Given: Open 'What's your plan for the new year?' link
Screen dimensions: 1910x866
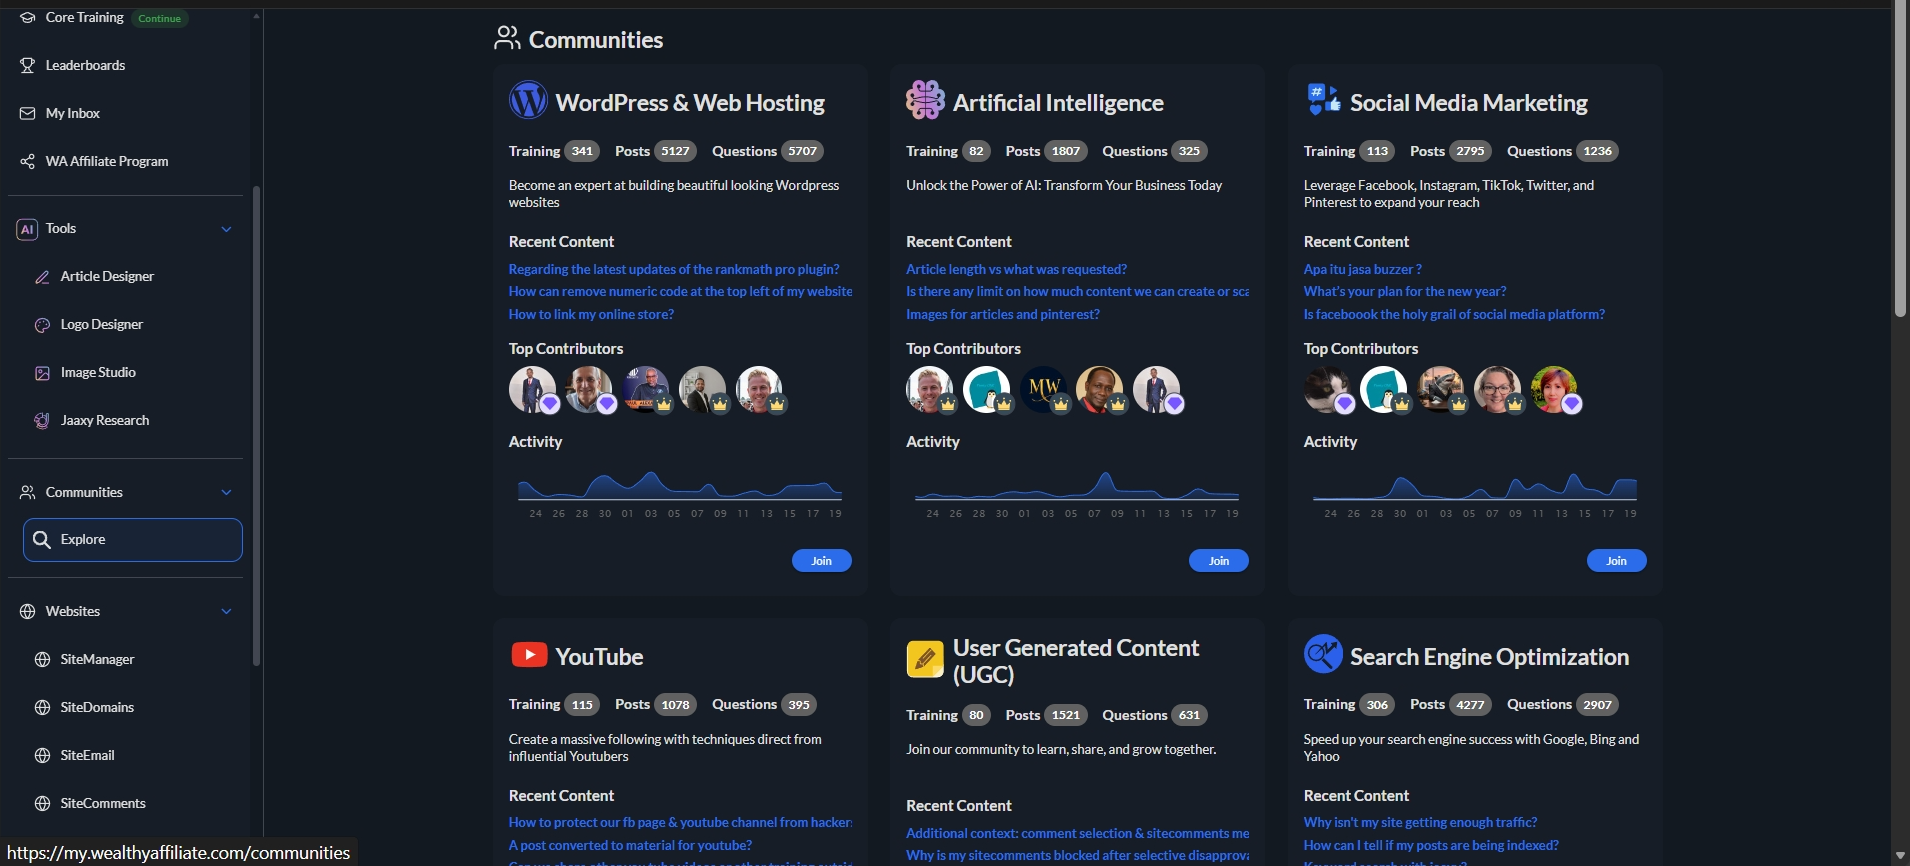Looking at the screenshot, I should tap(1404, 291).
